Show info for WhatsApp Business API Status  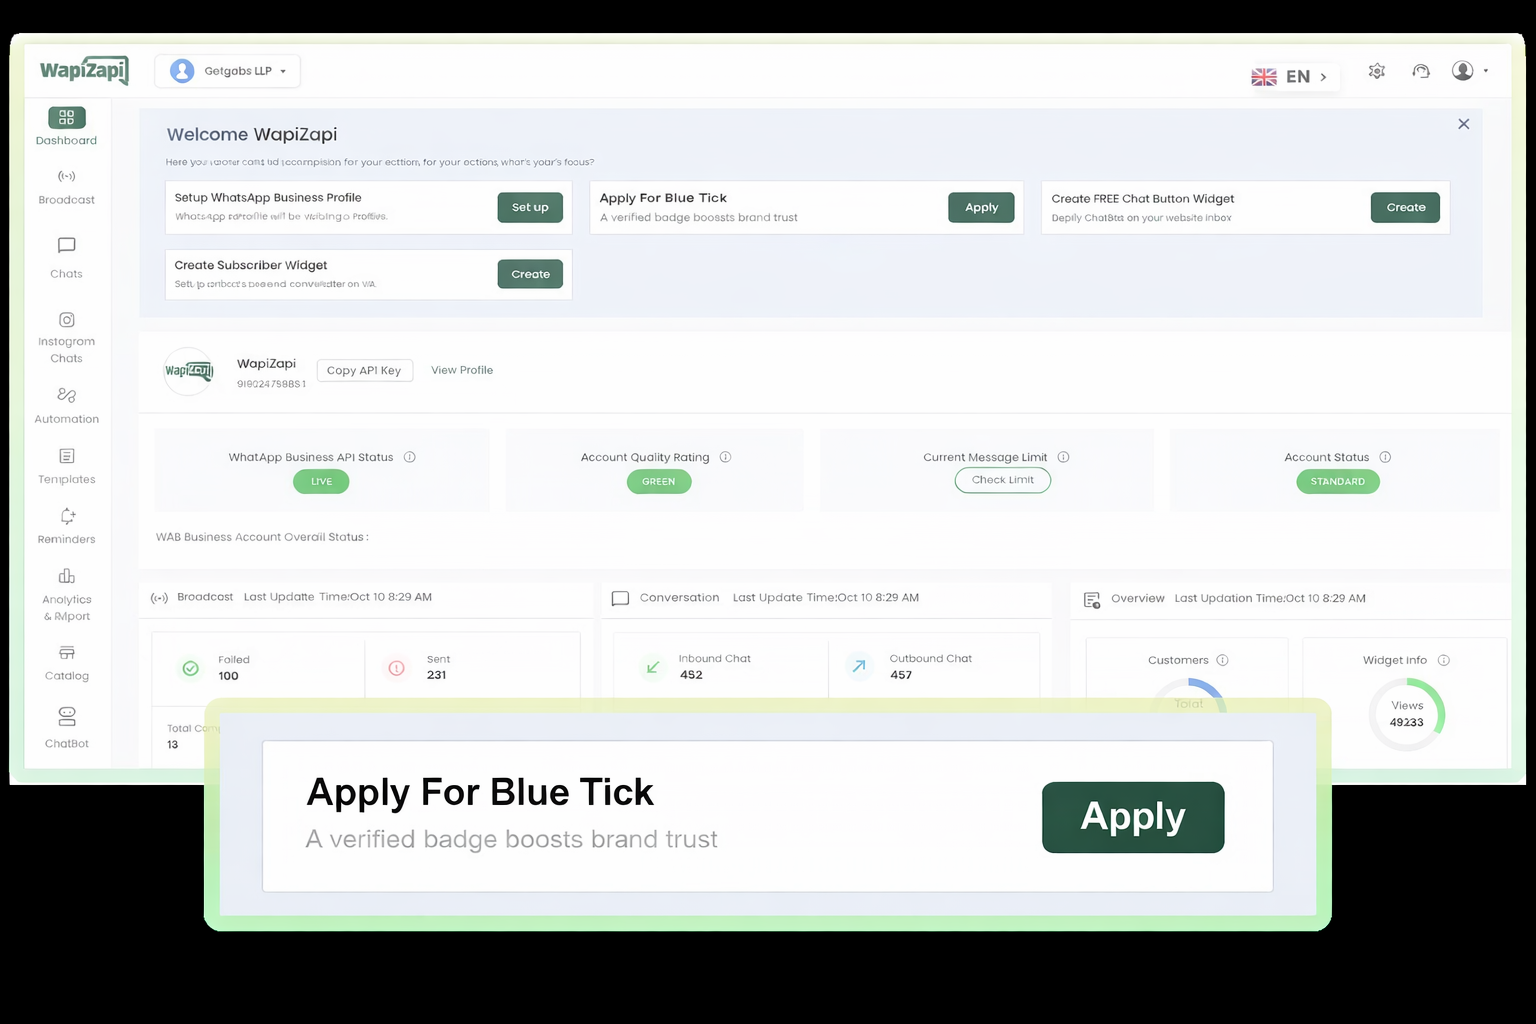click(x=409, y=457)
